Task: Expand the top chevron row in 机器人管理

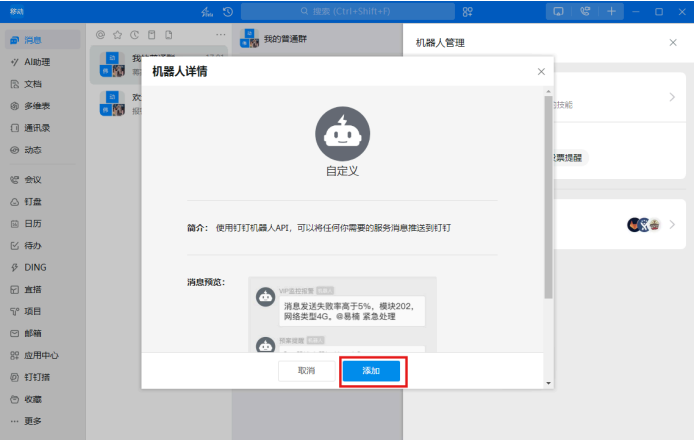Action: tap(672, 97)
